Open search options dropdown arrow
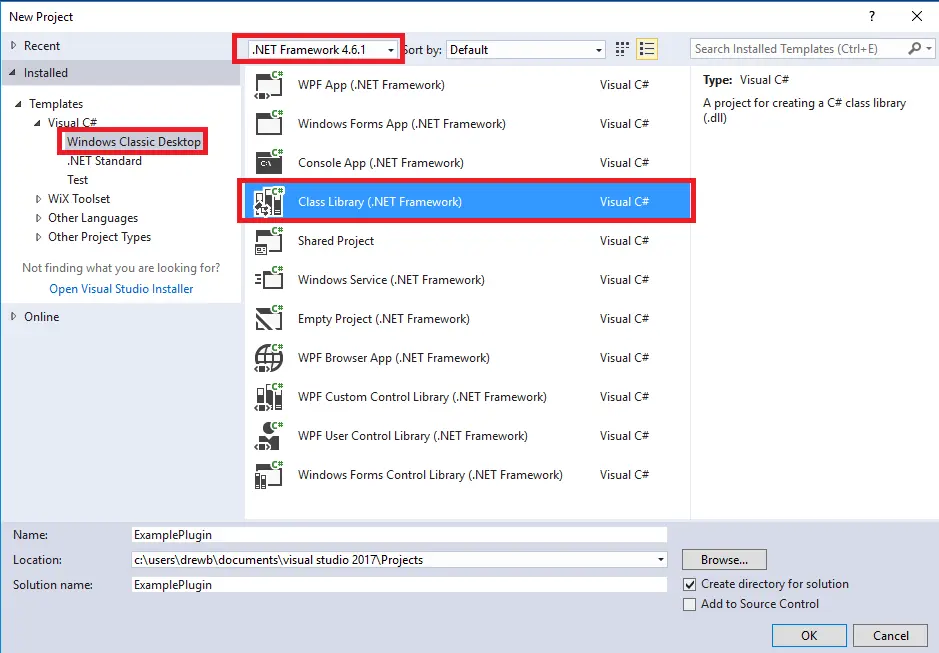 929,49
